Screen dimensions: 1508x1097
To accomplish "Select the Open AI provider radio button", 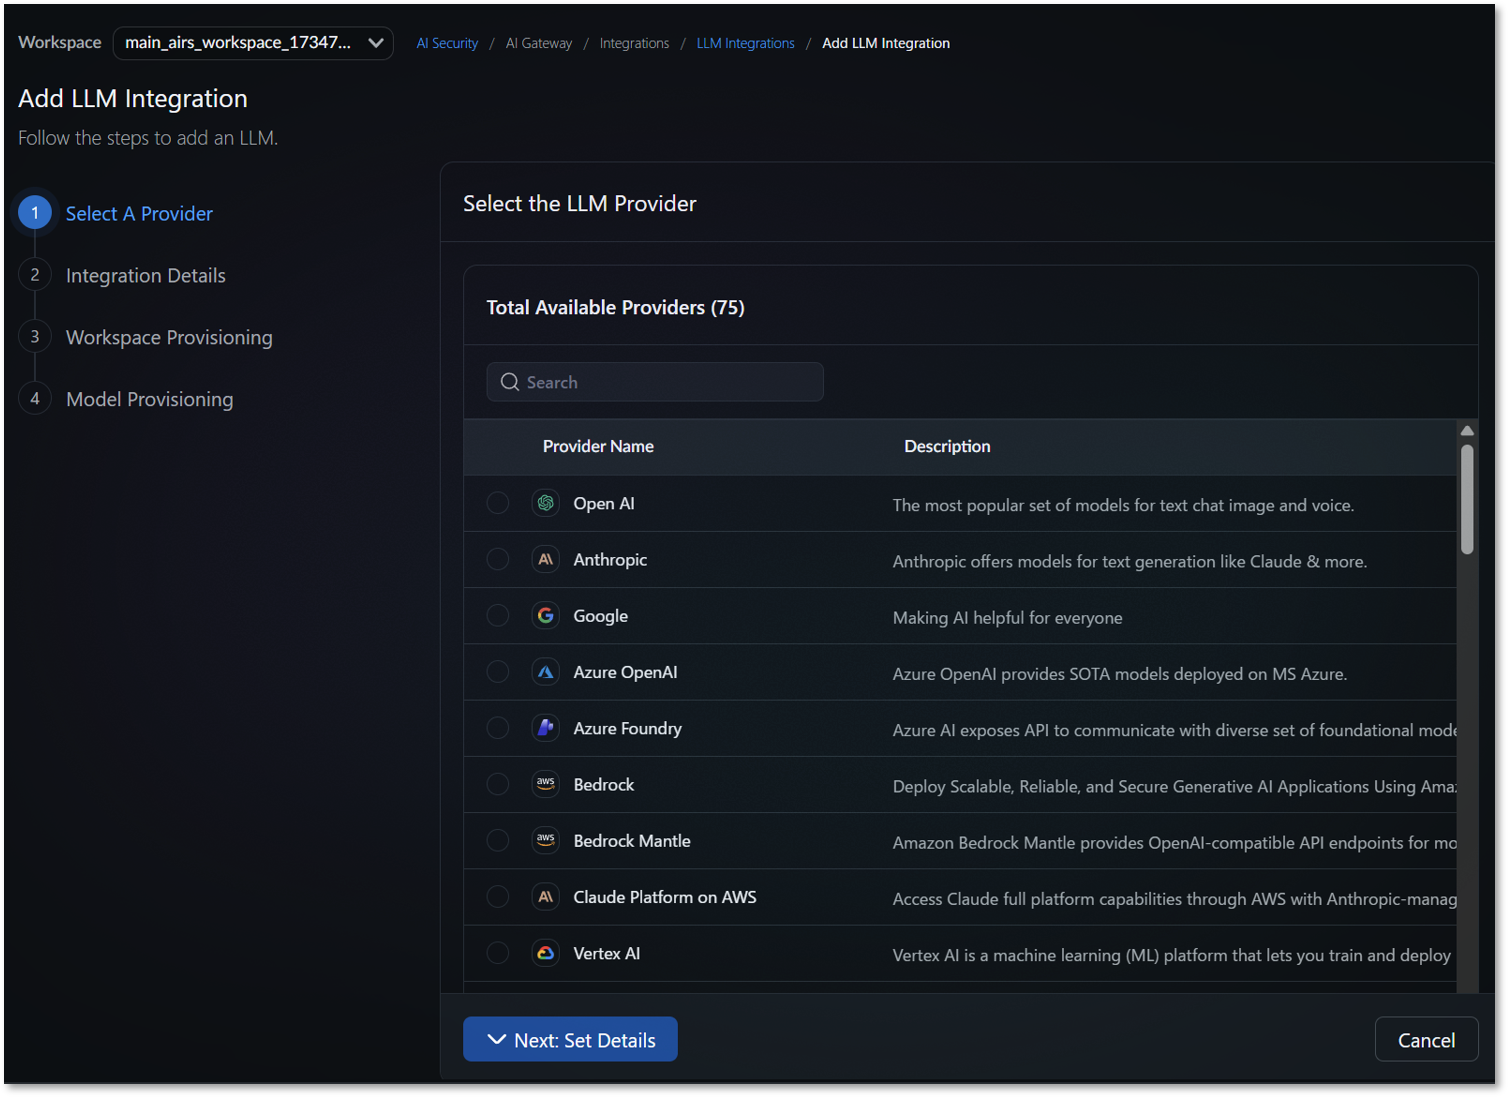I will point(497,503).
